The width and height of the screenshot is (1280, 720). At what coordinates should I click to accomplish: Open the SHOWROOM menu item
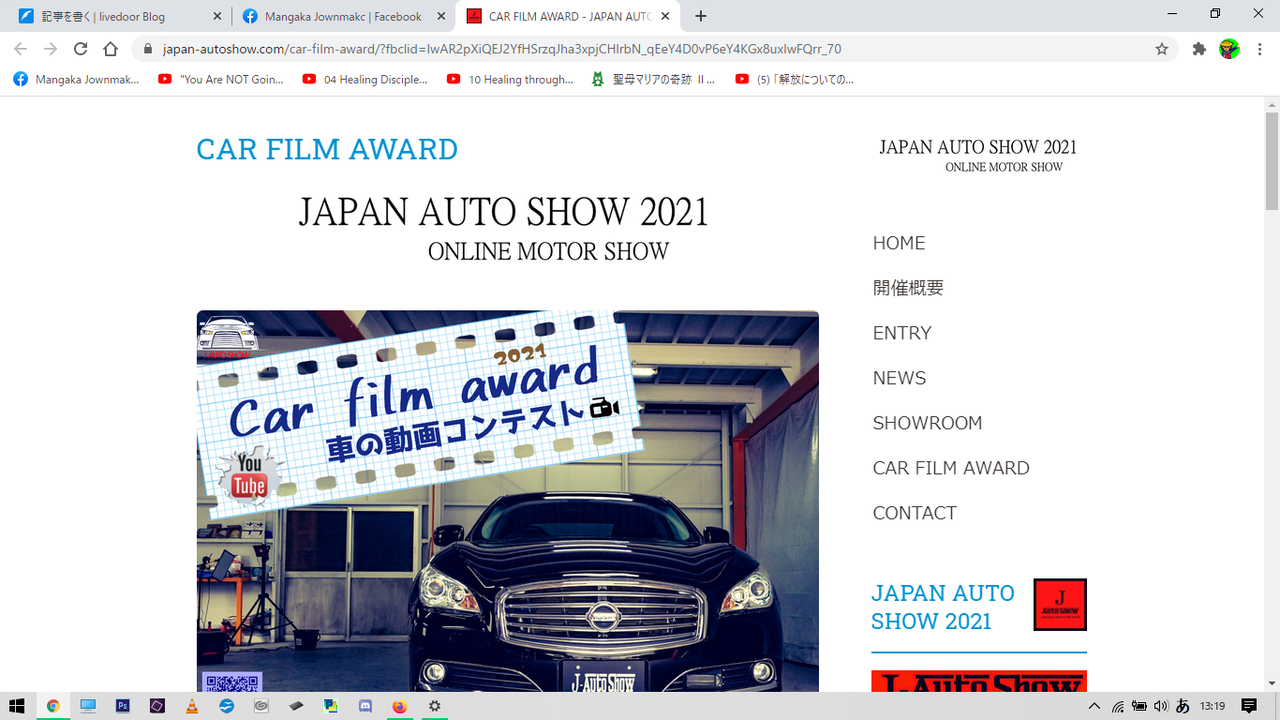[x=927, y=423]
